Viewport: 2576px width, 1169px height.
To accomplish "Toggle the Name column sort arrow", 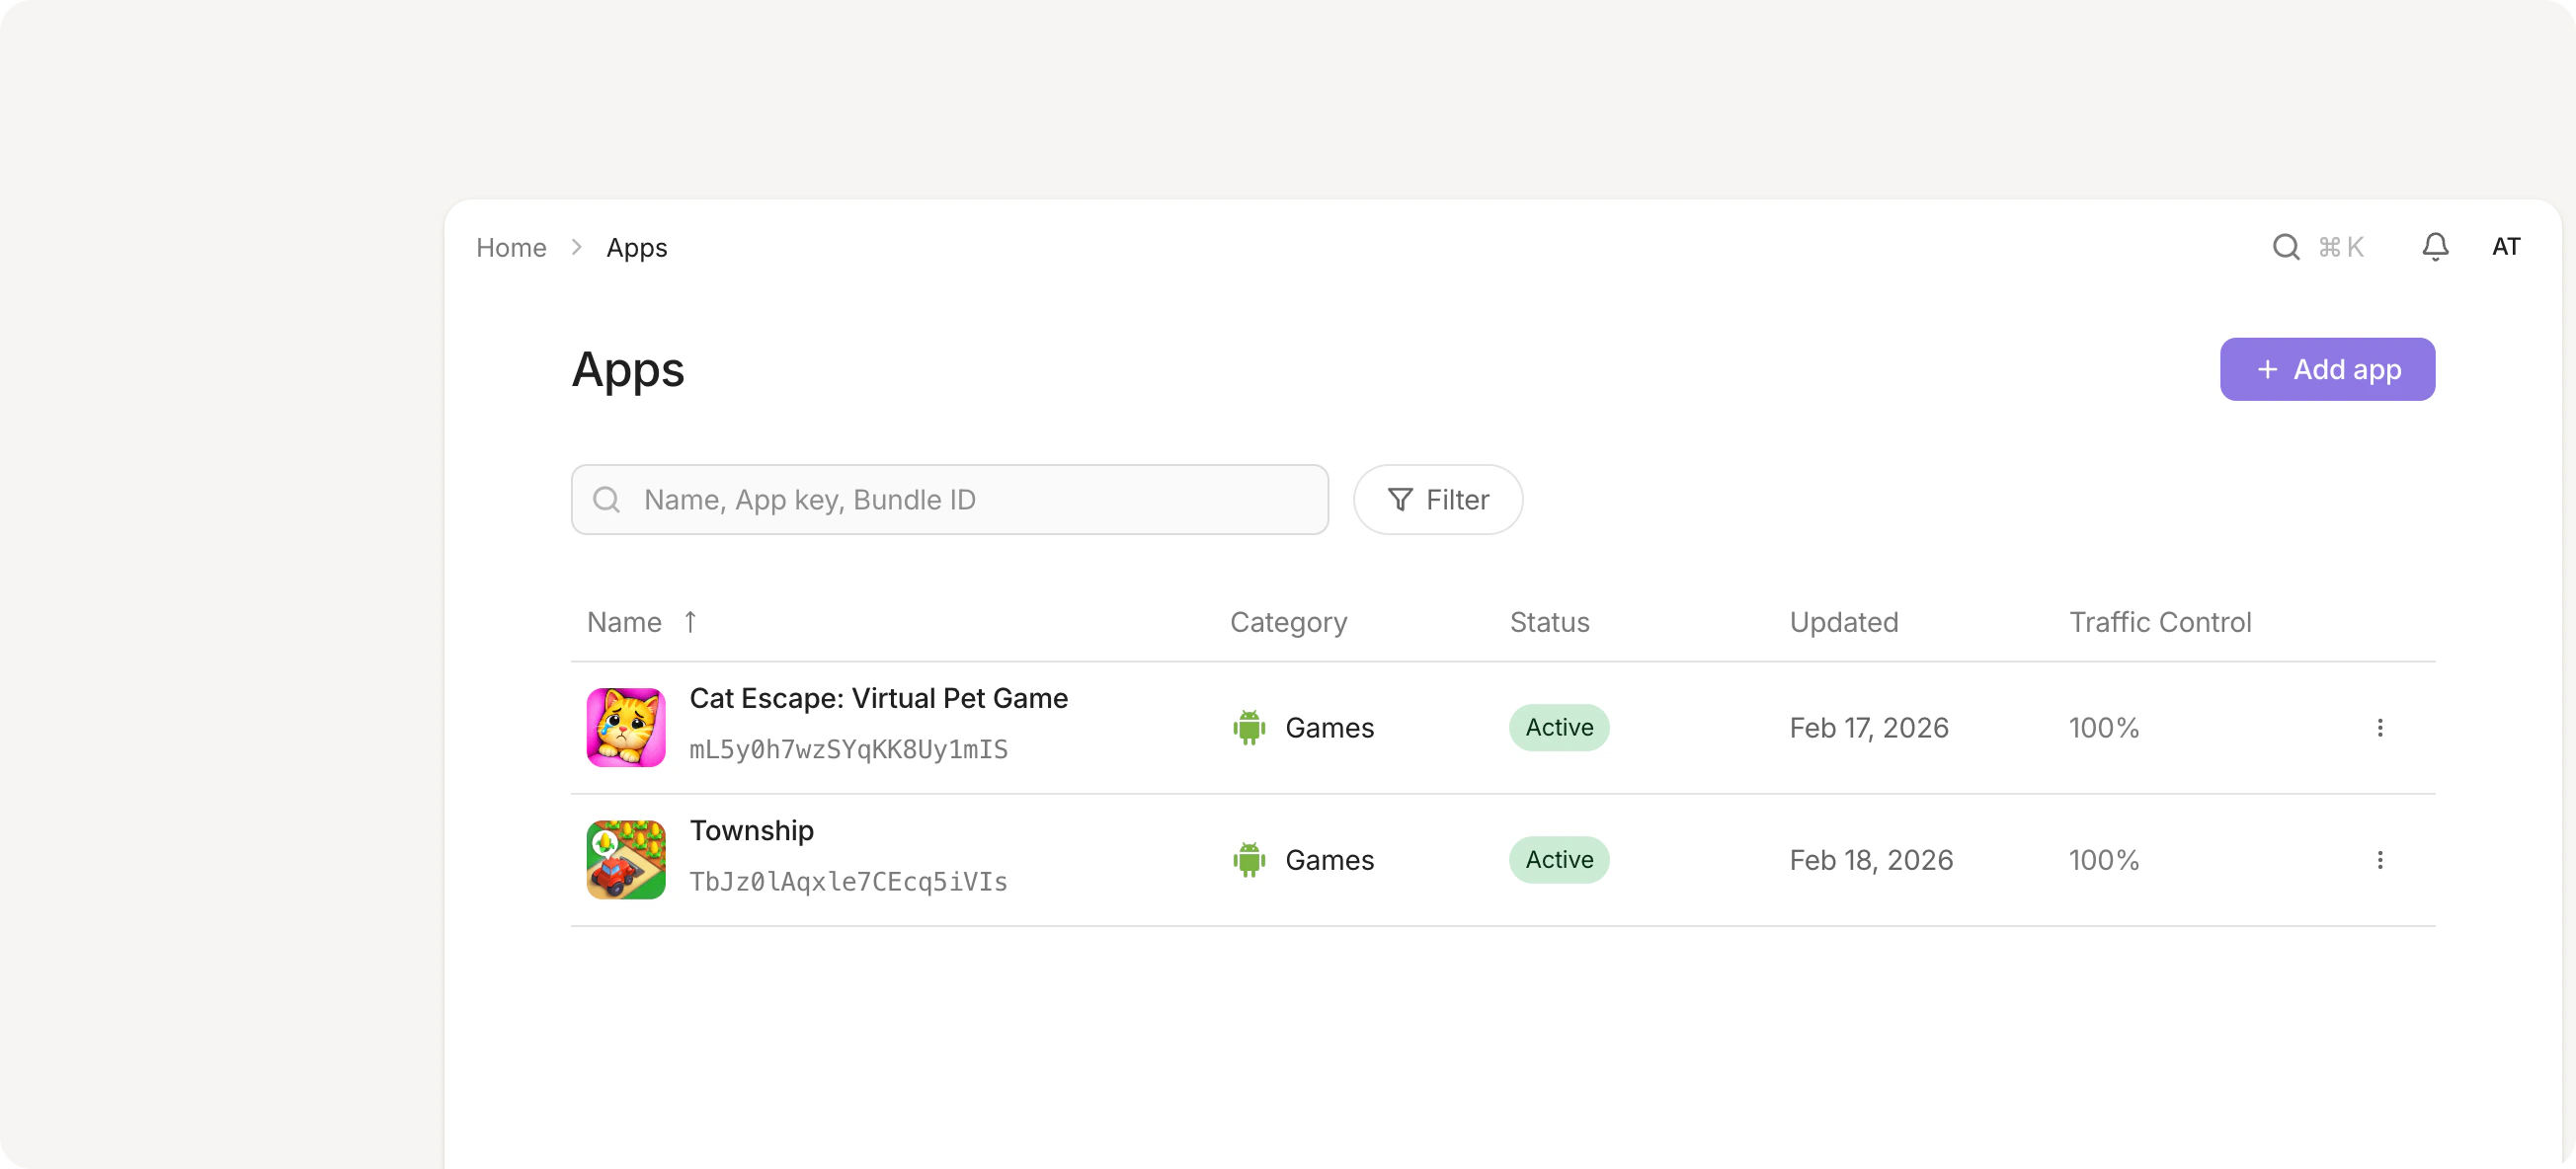I will click(x=690, y=622).
